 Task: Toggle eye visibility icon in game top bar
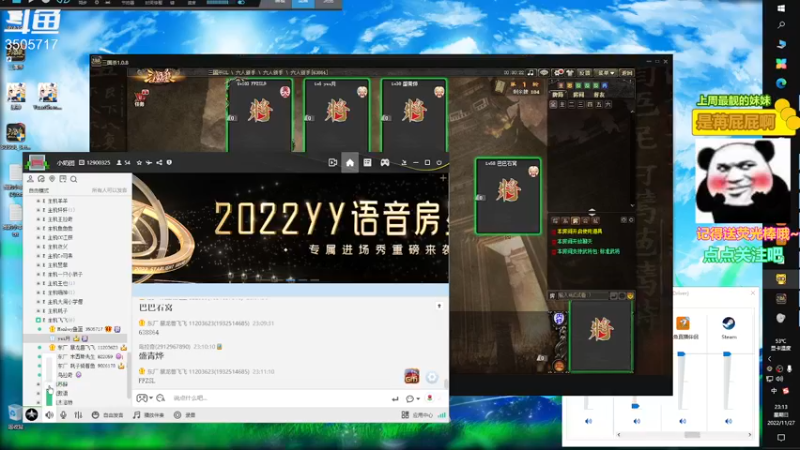(x=544, y=73)
